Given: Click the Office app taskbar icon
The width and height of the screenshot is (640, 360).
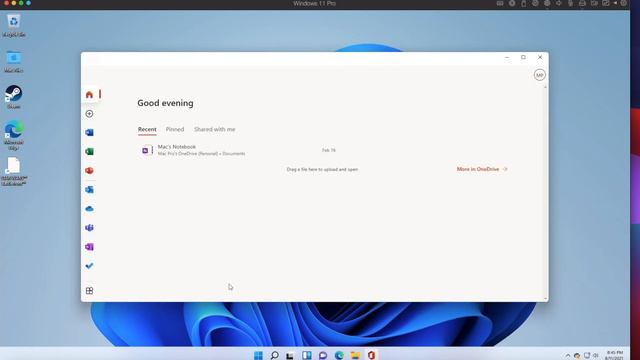Looking at the screenshot, I should point(371,355).
